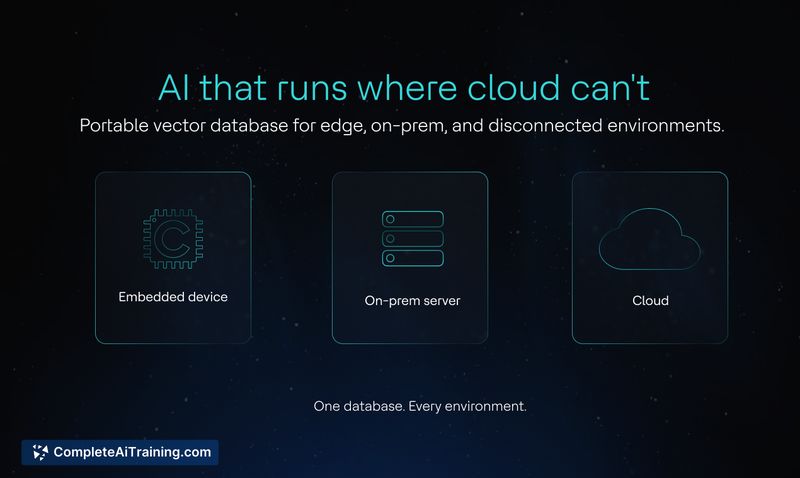Image resolution: width=800 pixels, height=478 pixels.
Task: Select the 'On-prem server' label
Action: 412,301
